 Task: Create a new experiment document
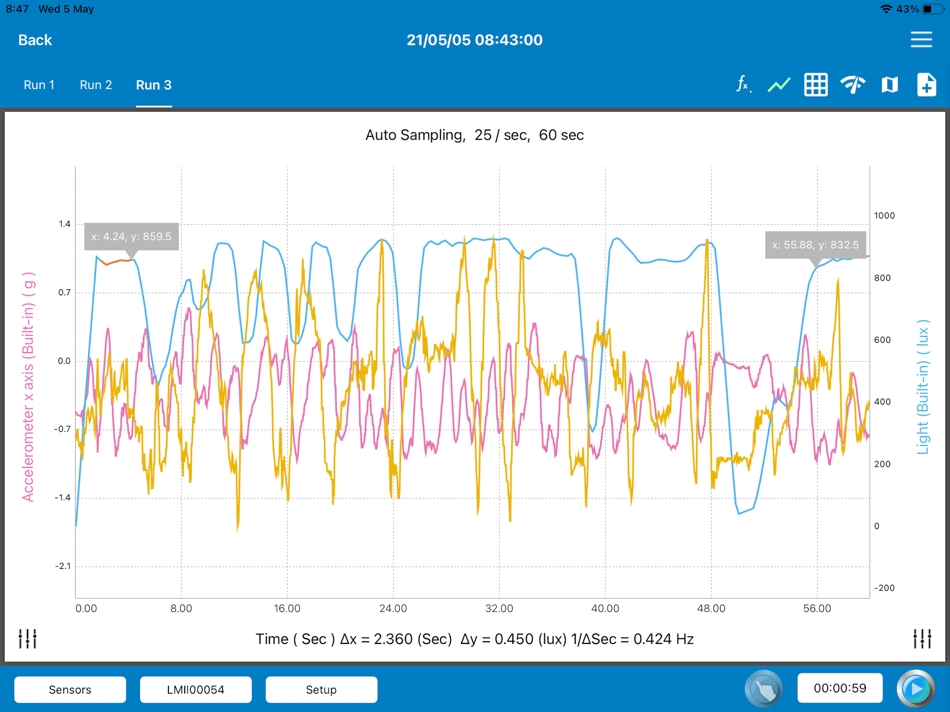(927, 85)
